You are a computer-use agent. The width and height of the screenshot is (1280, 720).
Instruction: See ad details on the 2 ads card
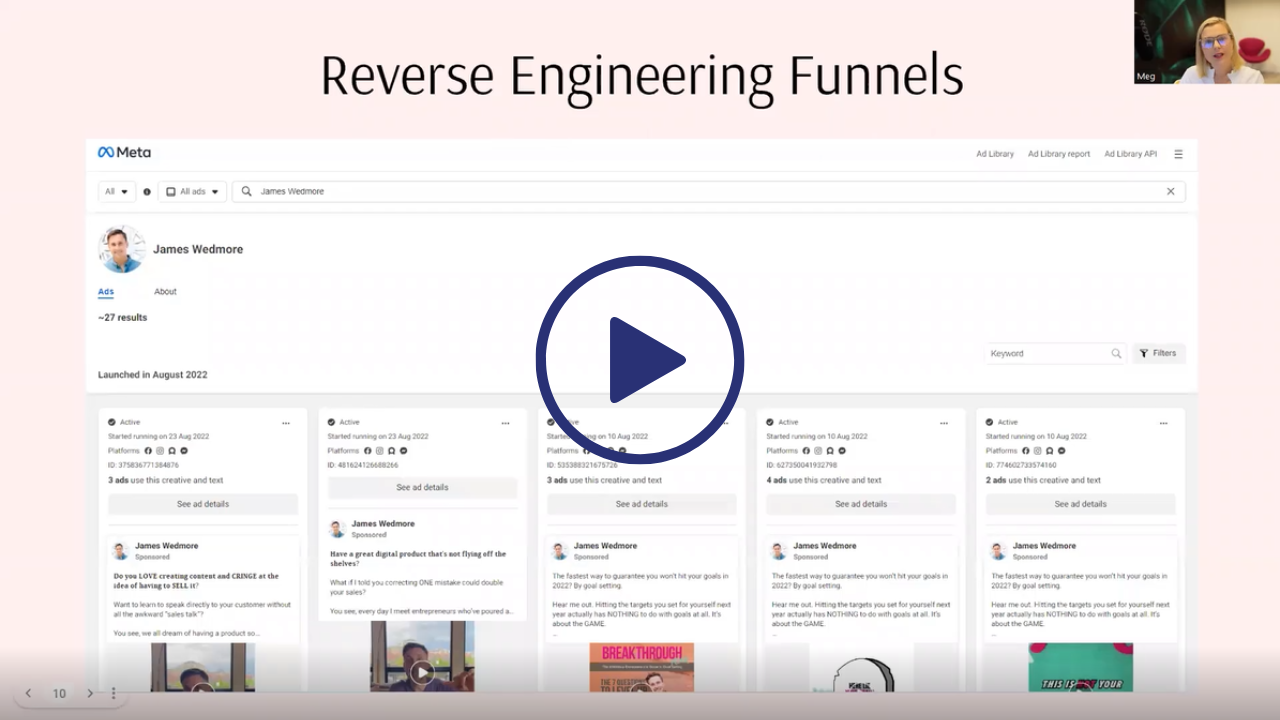coord(1081,504)
